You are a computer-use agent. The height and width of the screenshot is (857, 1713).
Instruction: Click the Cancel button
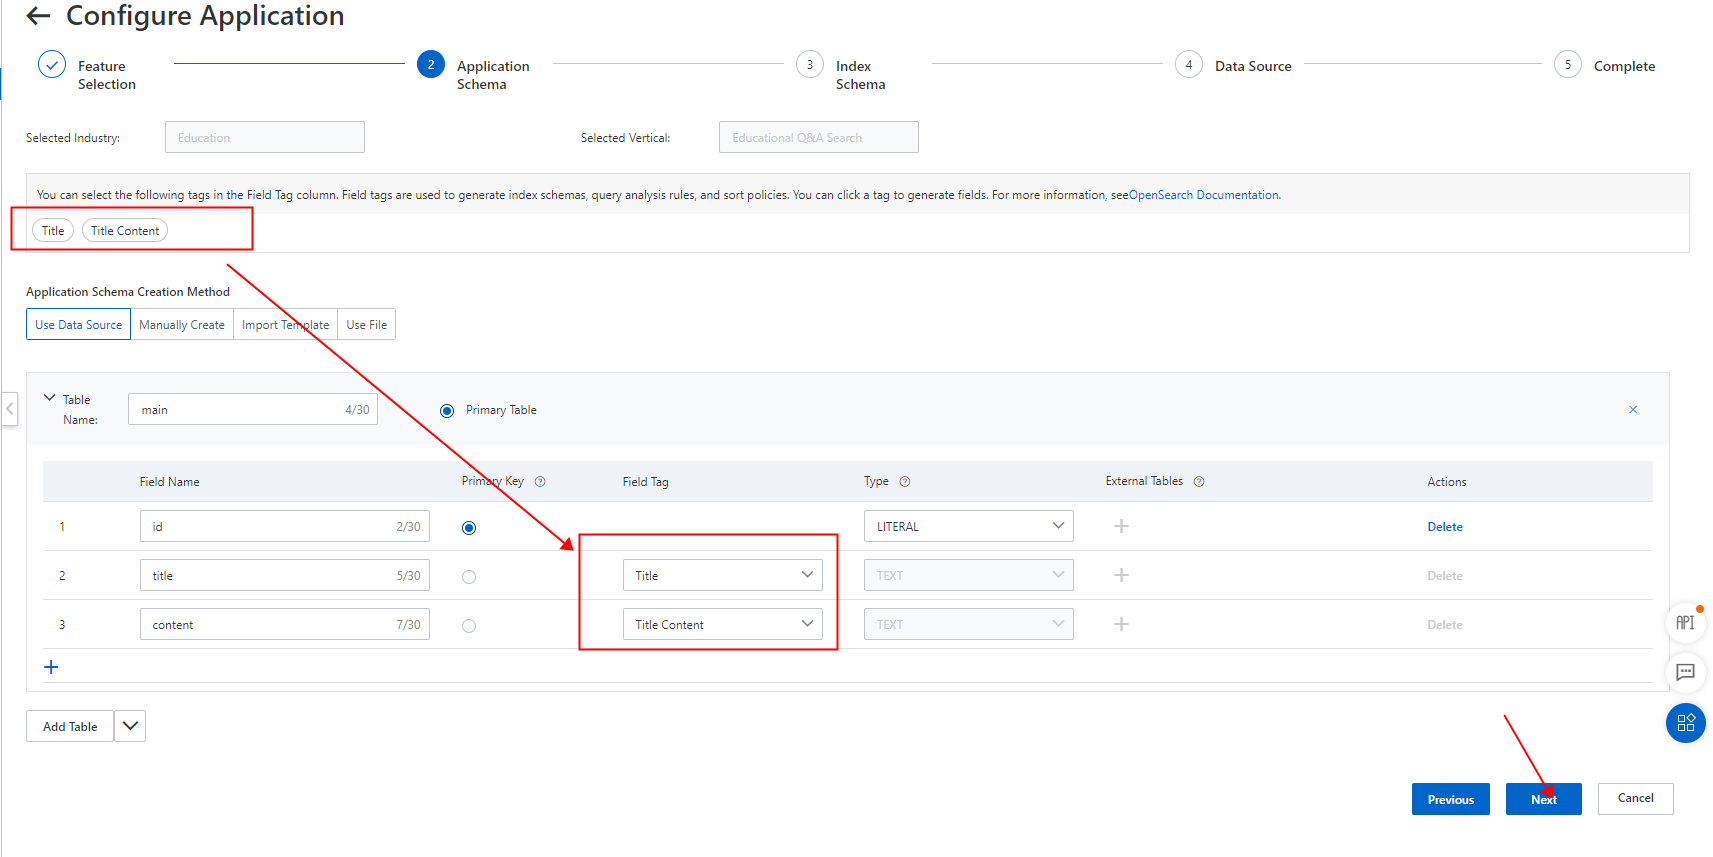pyautogui.click(x=1636, y=798)
